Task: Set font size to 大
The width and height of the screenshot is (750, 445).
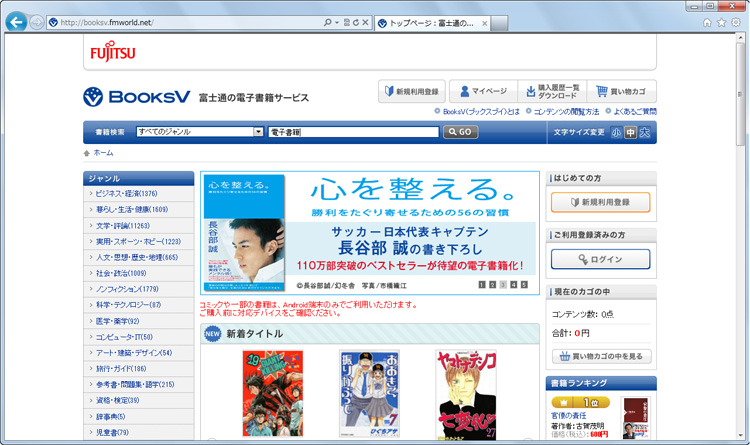Action: (645, 133)
